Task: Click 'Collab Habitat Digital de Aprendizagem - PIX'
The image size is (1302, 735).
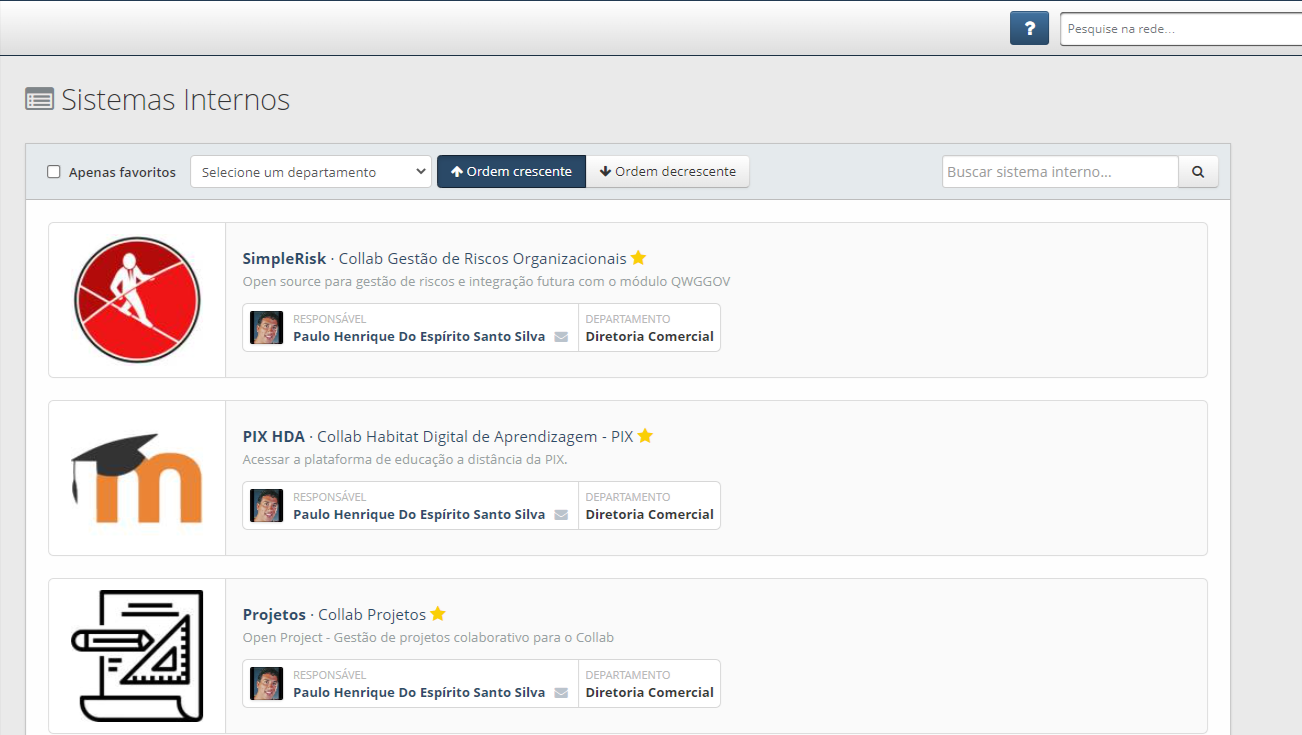Action: pyautogui.click(x=475, y=436)
